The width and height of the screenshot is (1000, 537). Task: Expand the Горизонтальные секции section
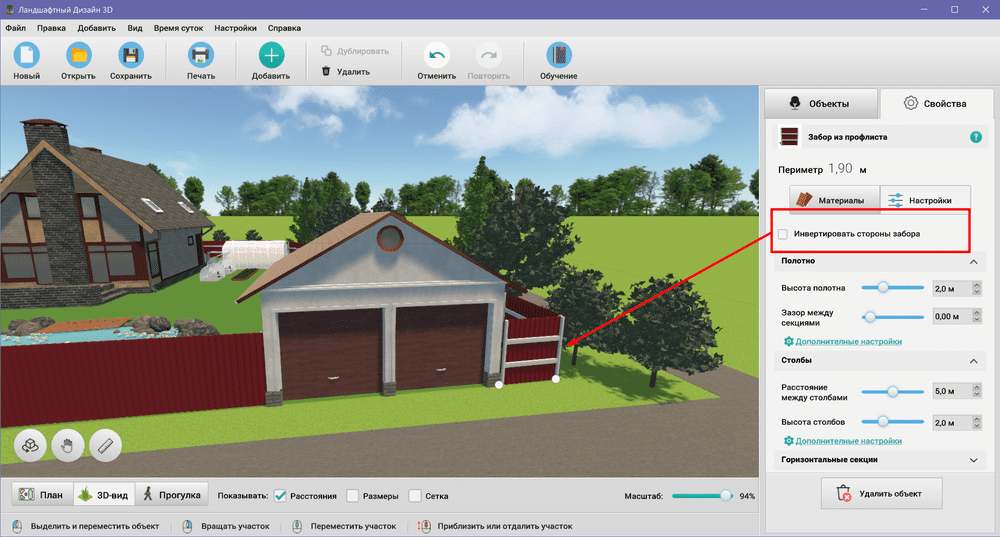[974, 460]
